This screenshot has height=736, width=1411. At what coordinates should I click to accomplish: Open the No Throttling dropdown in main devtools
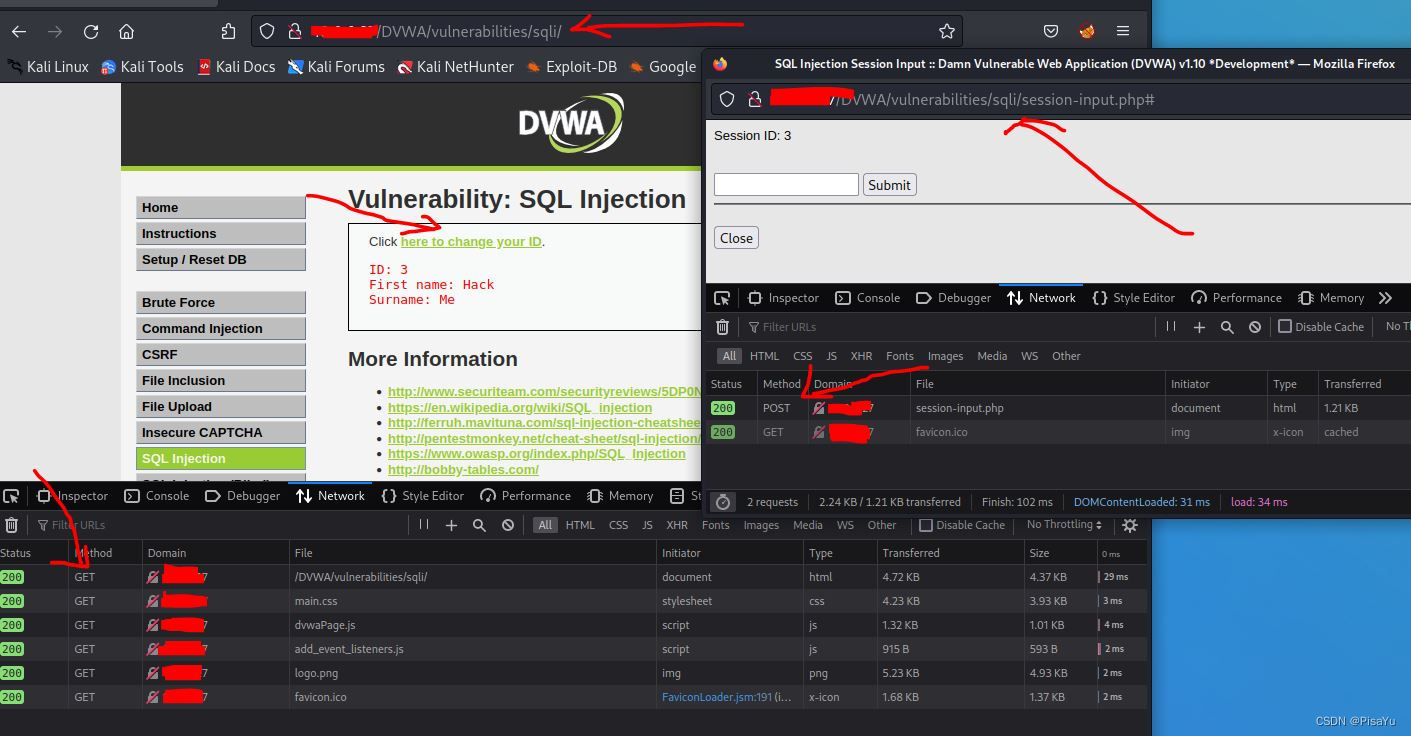1065,525
